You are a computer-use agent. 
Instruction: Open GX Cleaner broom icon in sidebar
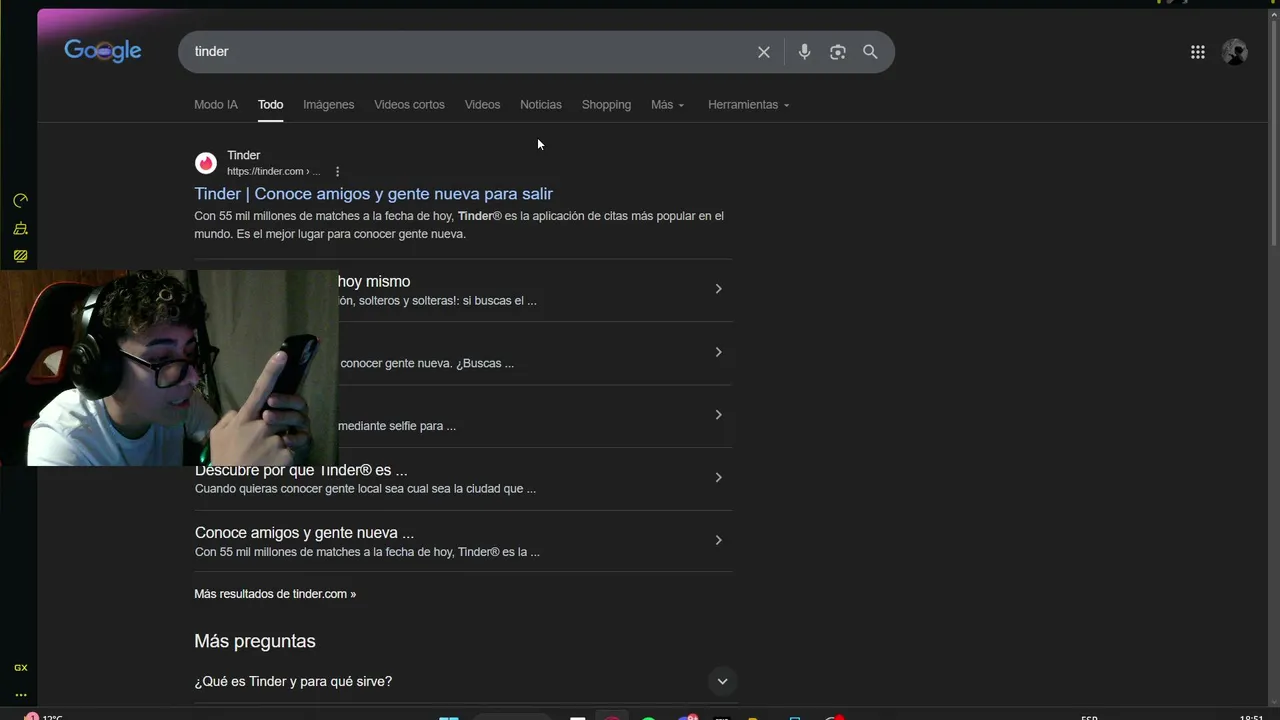pos(20,229)
